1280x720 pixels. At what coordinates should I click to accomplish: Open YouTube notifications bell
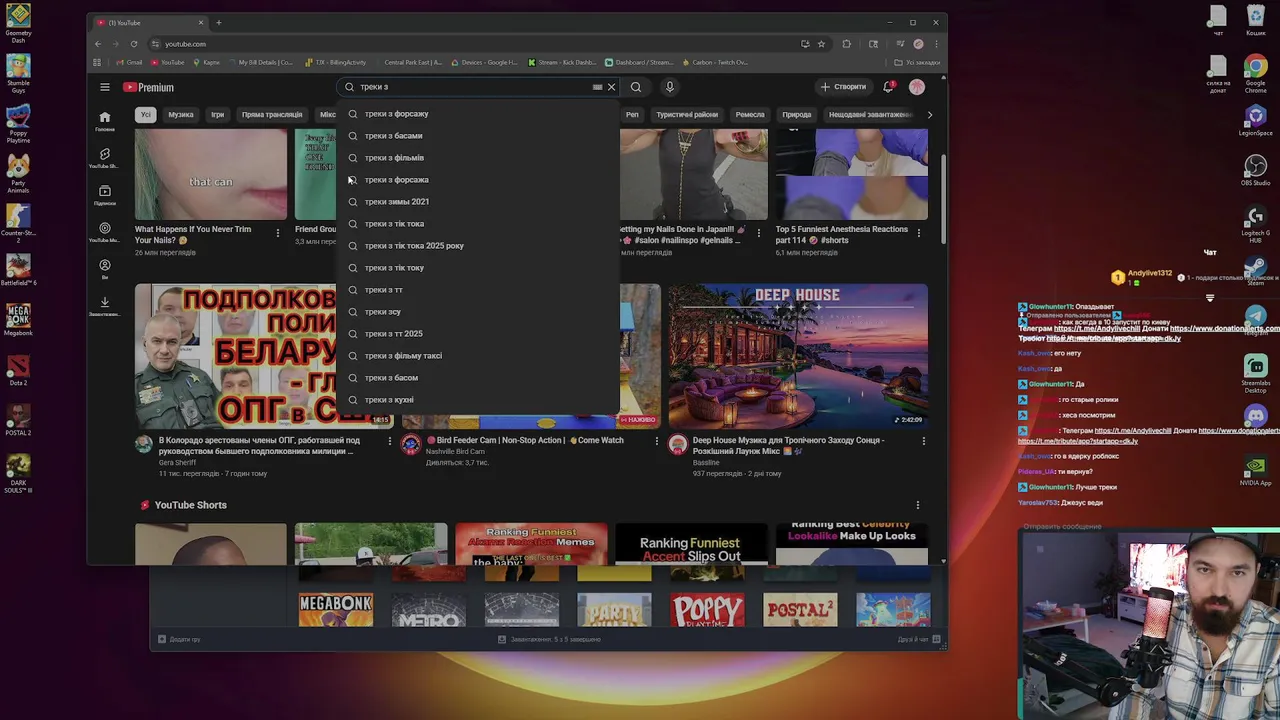889,87
